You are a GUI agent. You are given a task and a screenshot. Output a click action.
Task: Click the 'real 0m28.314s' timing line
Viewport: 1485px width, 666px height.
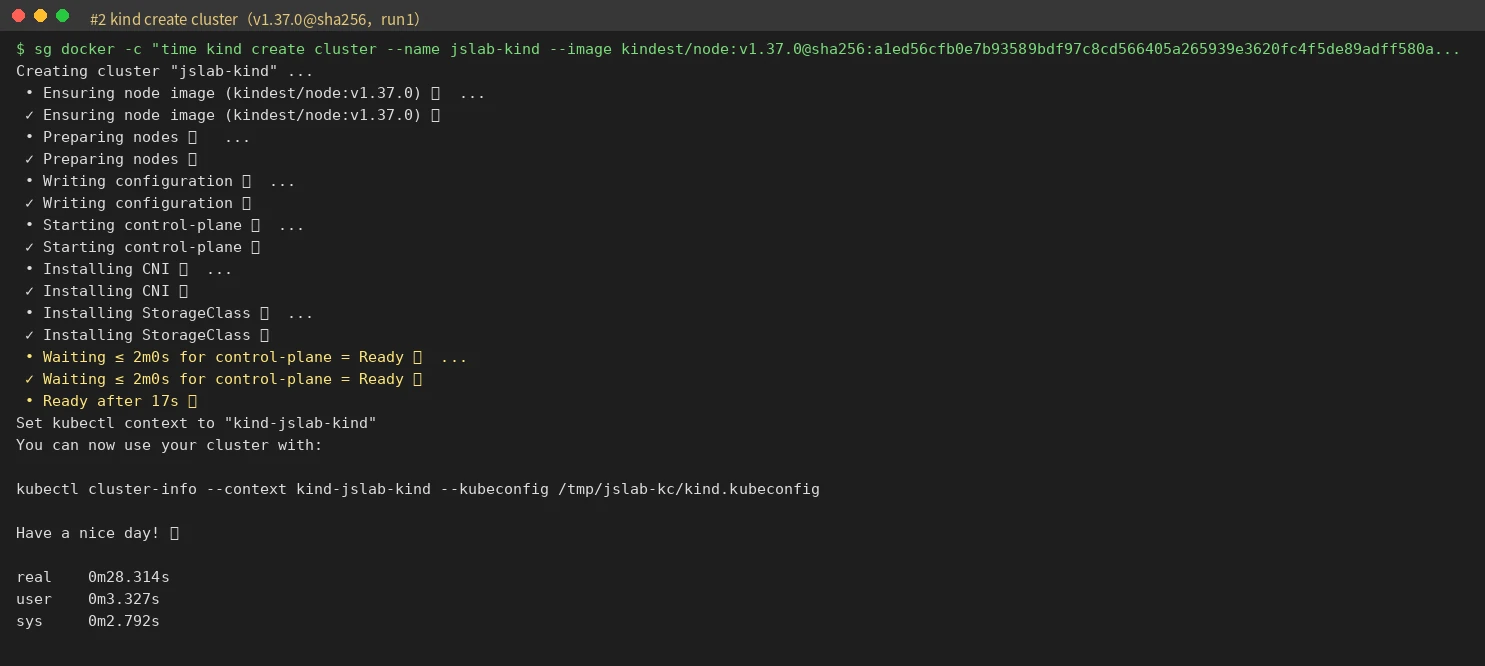93,577
